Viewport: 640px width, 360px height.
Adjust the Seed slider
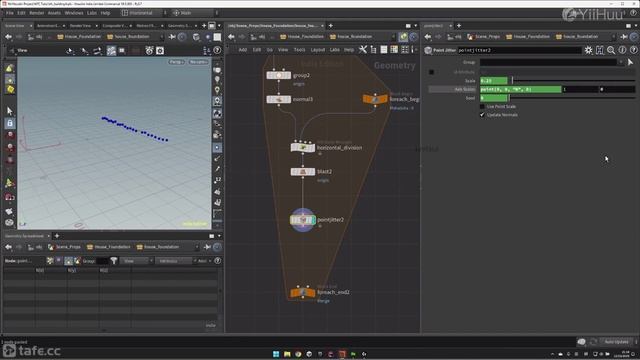572,98
